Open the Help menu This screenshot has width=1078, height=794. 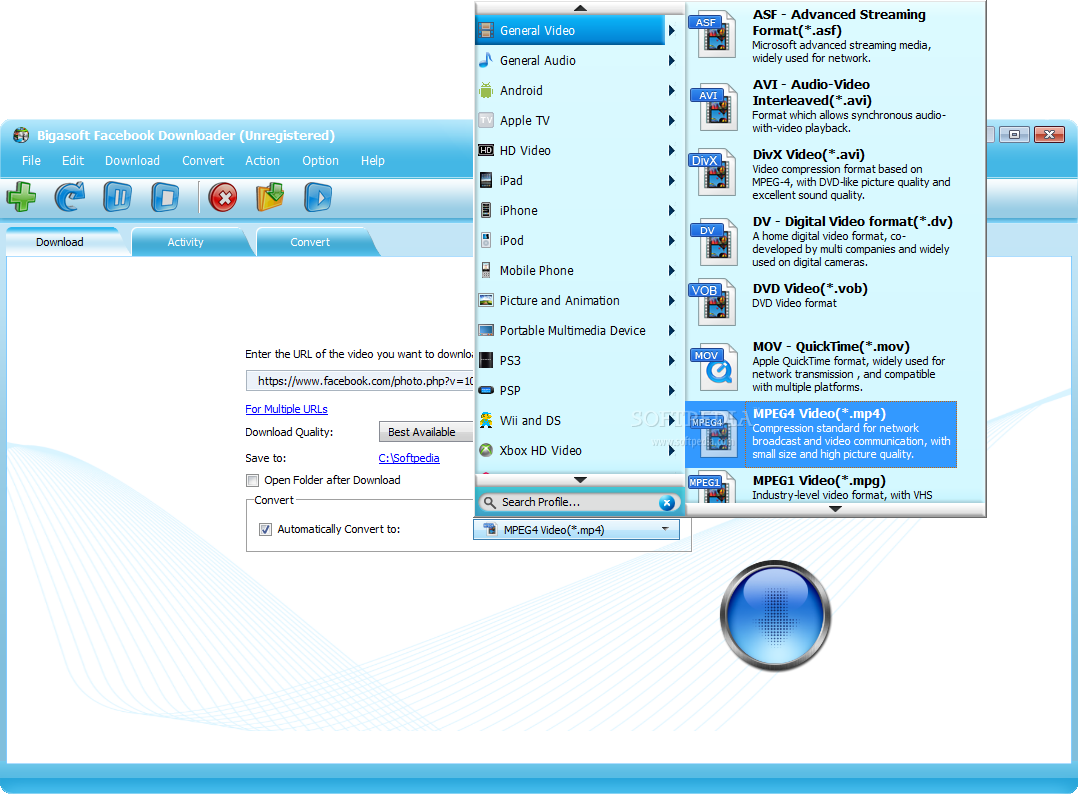tap(373, 160)
